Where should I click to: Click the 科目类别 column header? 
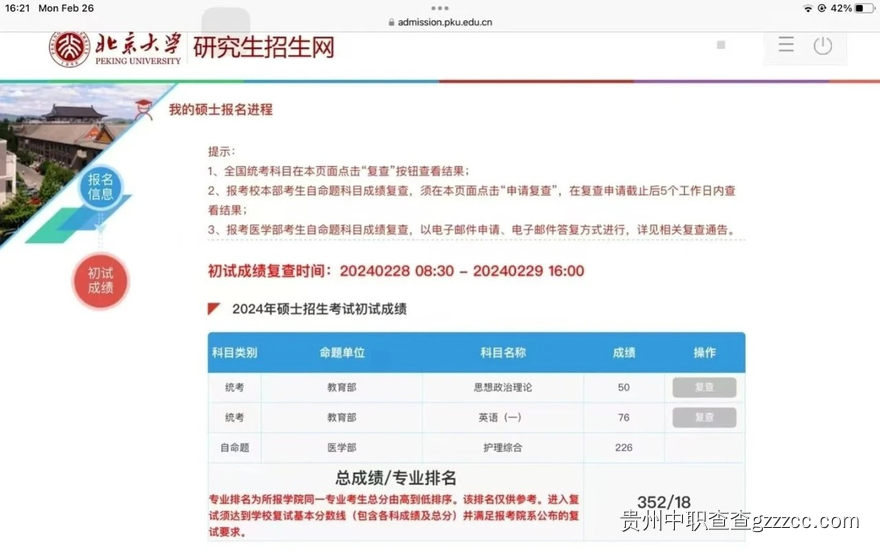click(235, 352)
